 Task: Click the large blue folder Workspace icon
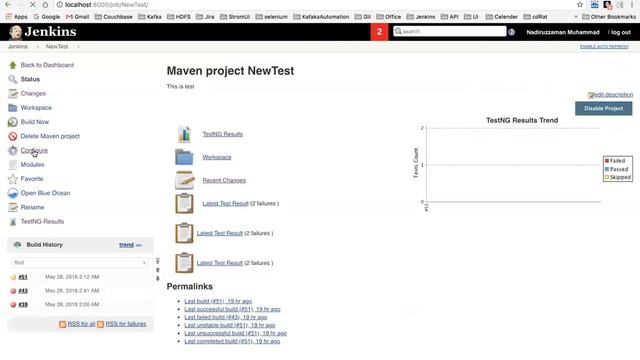[x=184, y=157]
